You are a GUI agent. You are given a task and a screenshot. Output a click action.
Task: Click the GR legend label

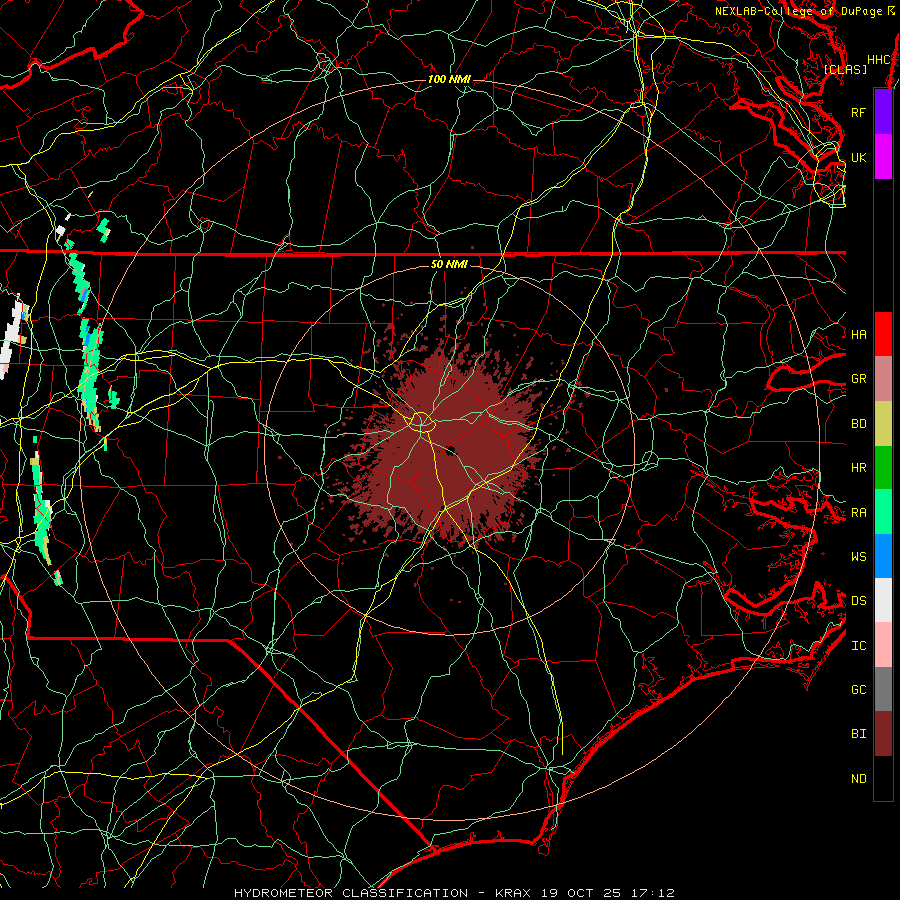click(x=858, y=379)
